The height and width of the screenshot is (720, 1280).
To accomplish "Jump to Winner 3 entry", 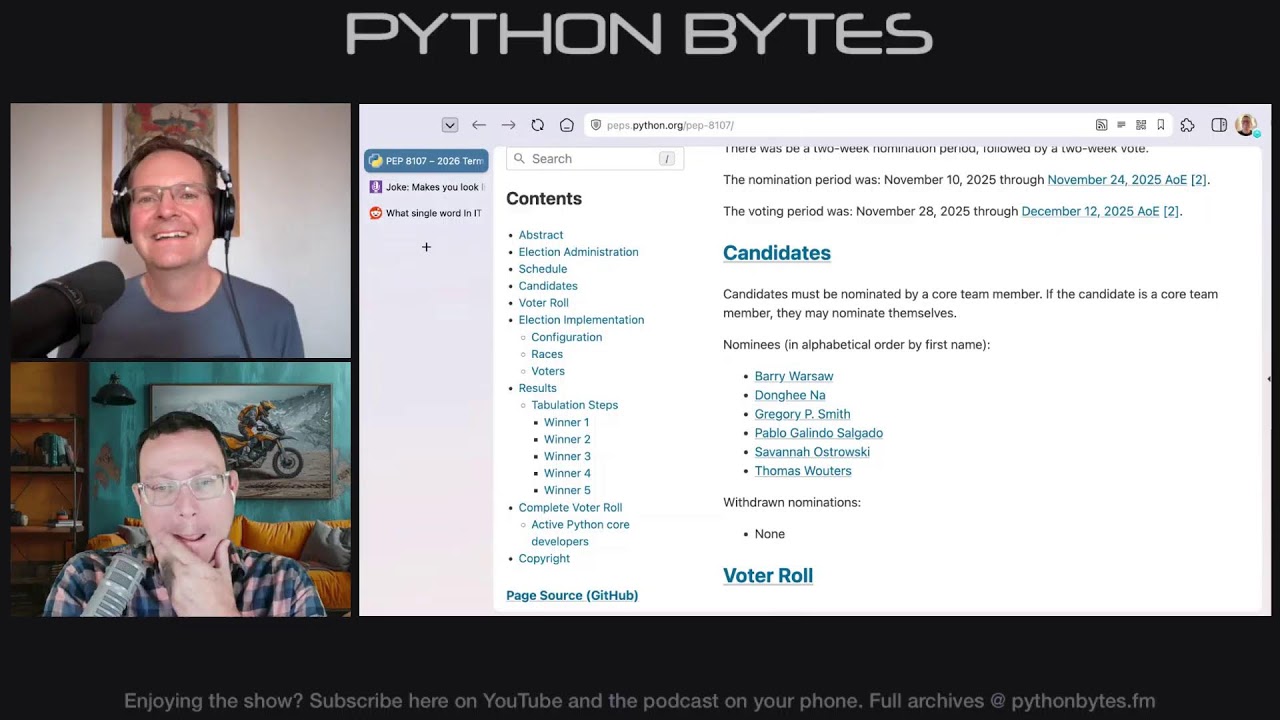I will 567,456.
